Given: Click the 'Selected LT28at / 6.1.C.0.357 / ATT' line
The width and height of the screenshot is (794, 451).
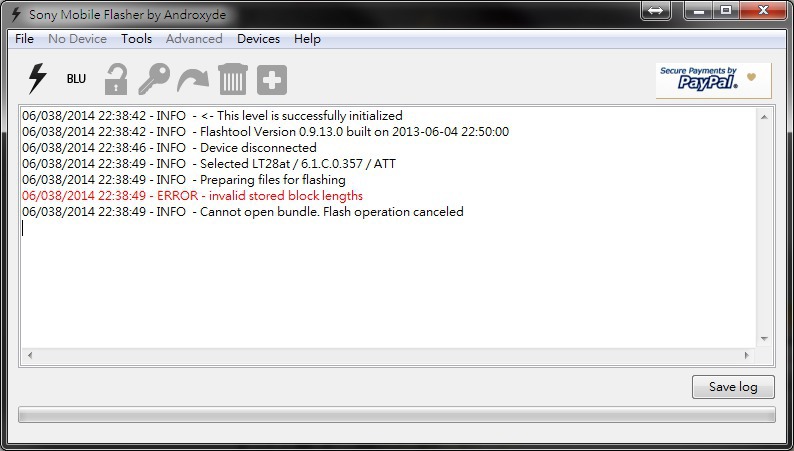Looking at the screenshot, I should 209,163.
